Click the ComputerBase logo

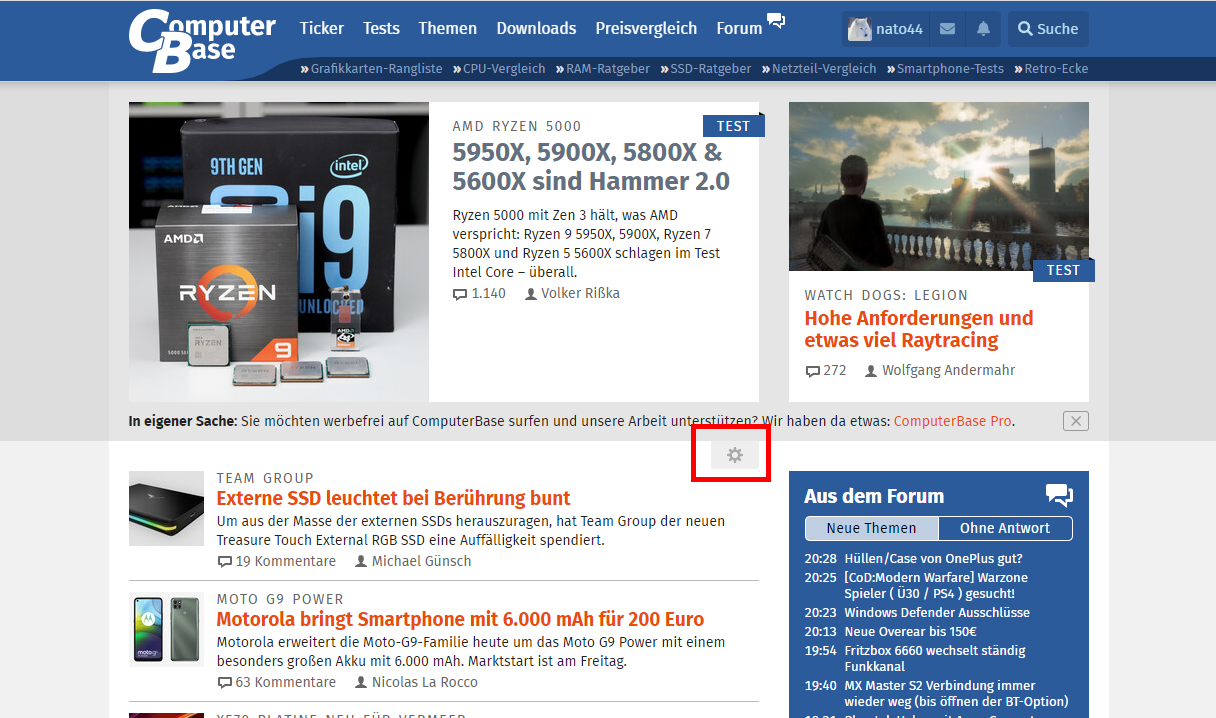[x=201, y=40]
